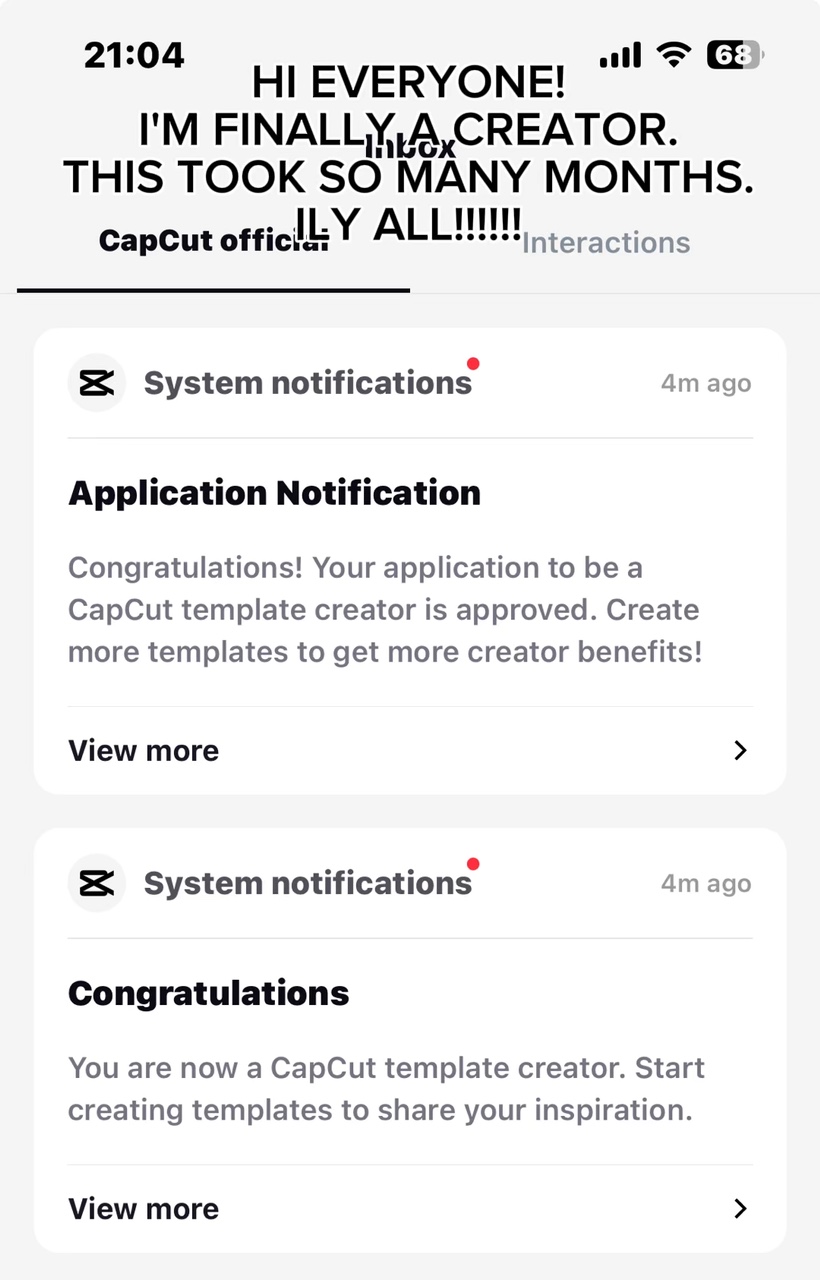820x1280 pixels.
Task: Open the Application Notification heading
Action: (x=274, y=493)
